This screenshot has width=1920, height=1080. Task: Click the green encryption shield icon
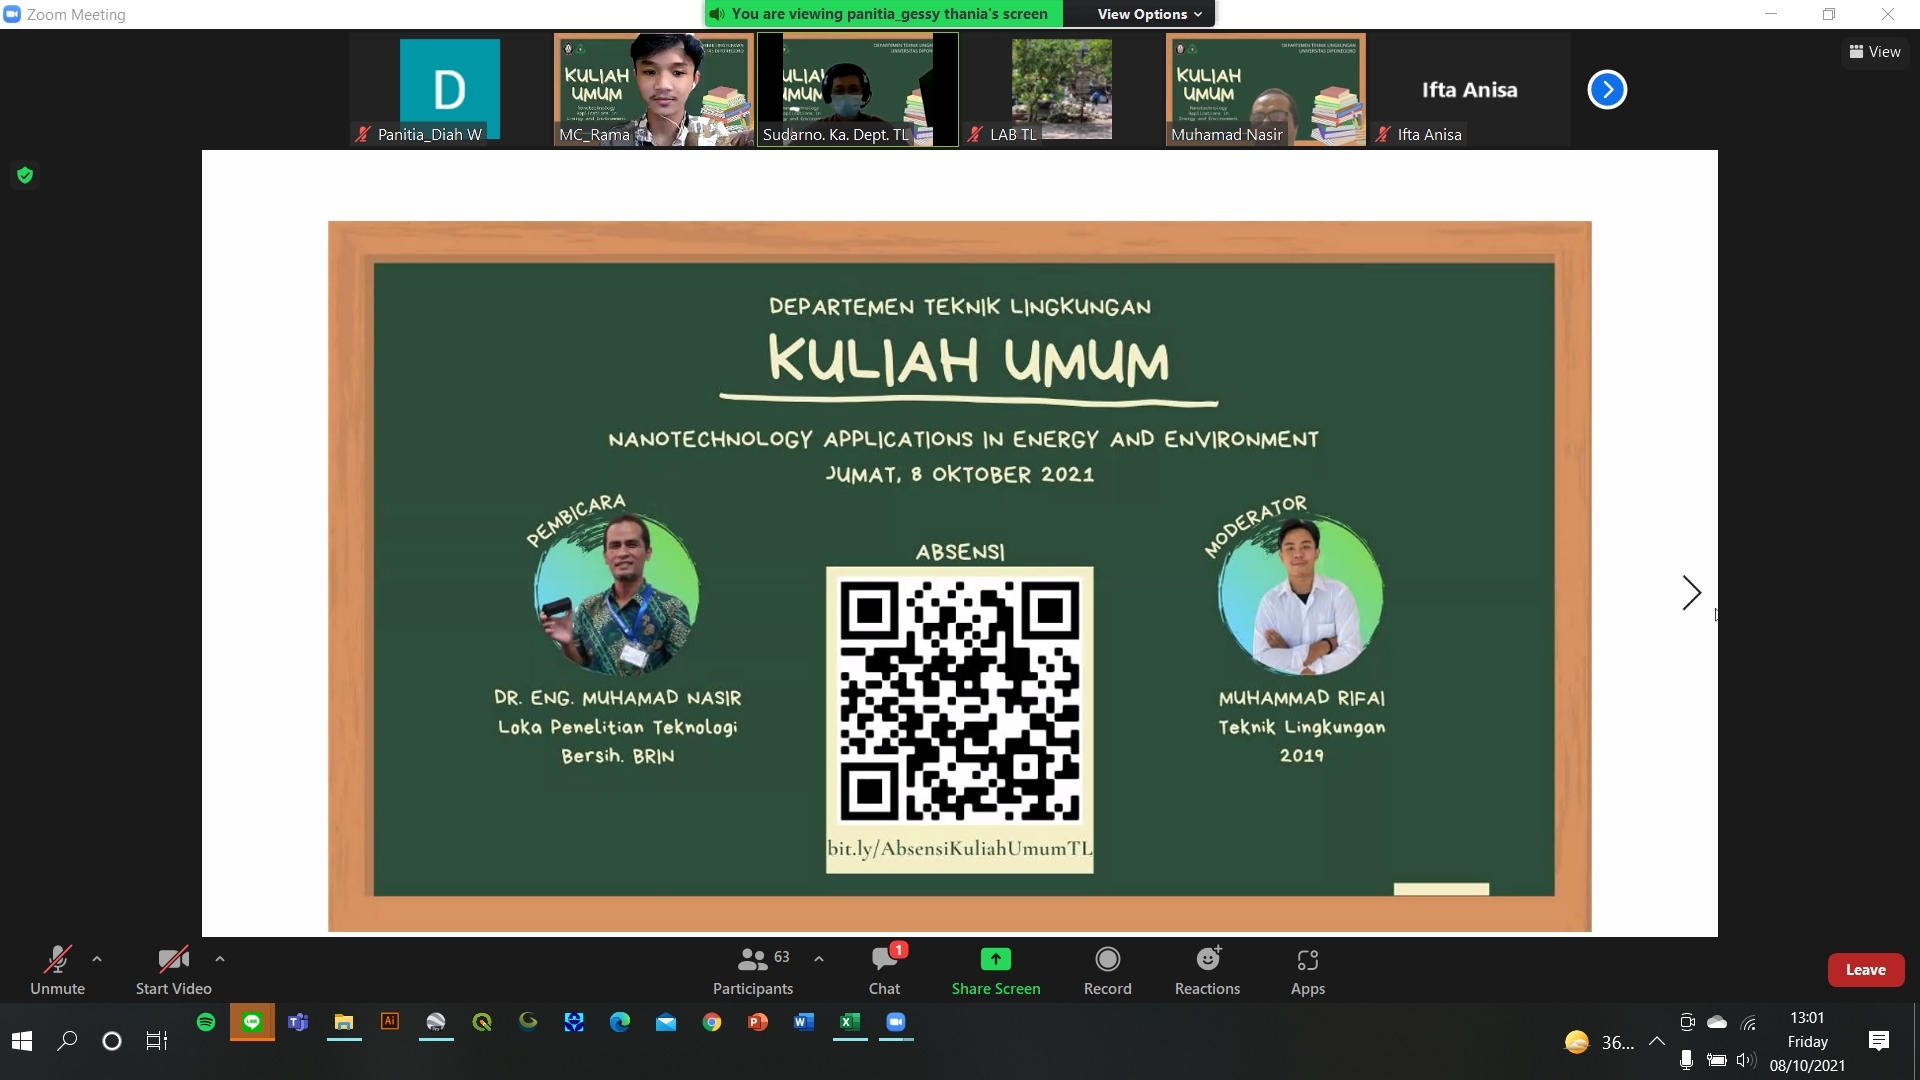point(25,176)
